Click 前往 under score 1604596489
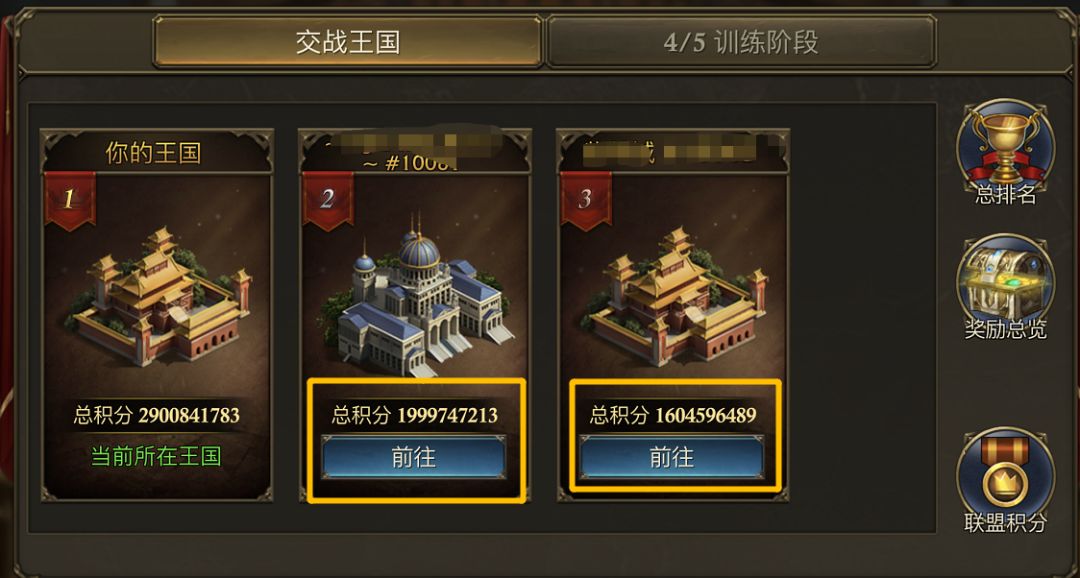 [672, 457]
